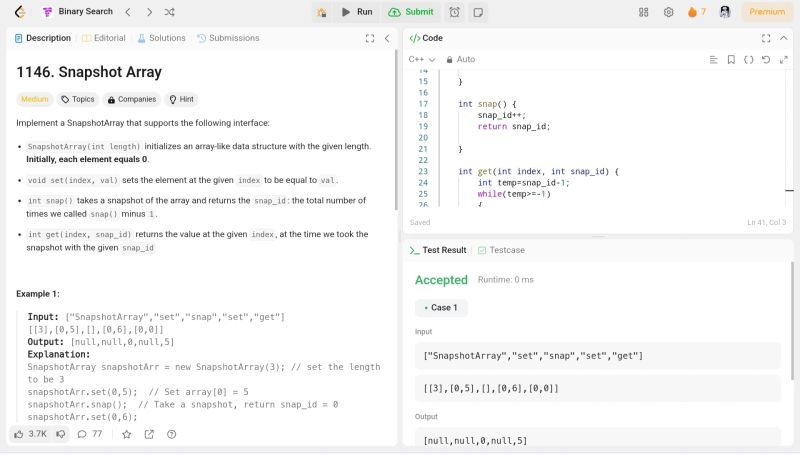Click the Accepted status text
This screenshot has height=455, width=800.
(441, 280)
